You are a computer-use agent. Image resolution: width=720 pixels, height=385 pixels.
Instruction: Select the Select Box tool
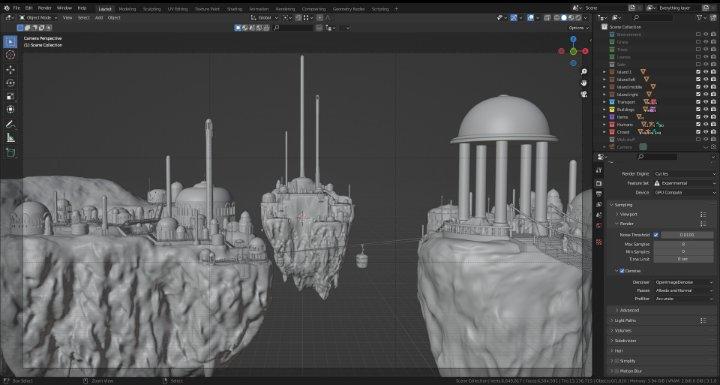point(10,42)
